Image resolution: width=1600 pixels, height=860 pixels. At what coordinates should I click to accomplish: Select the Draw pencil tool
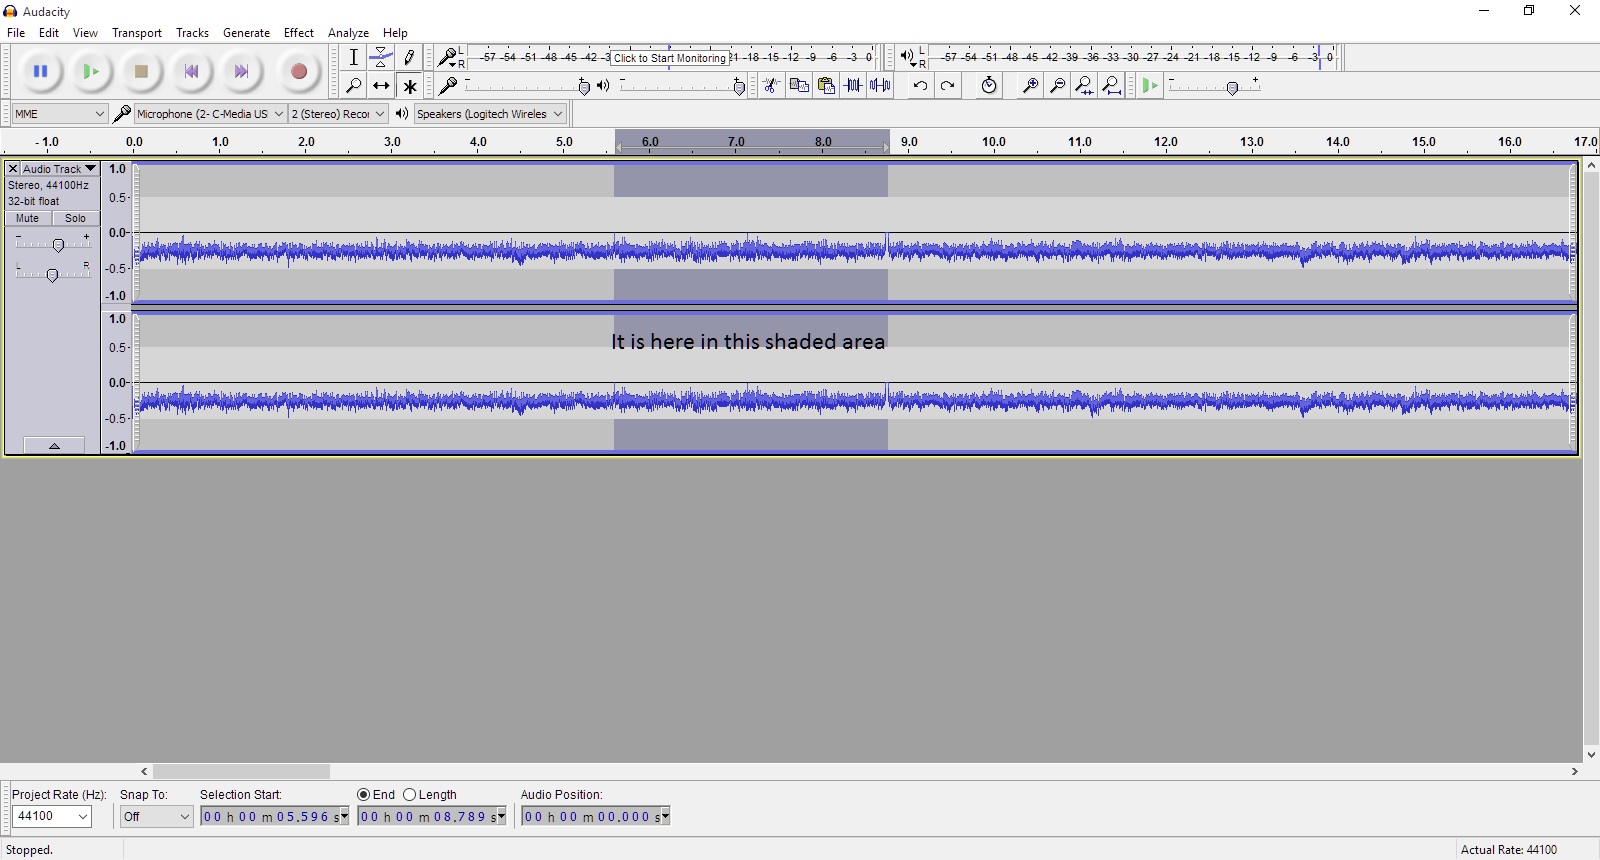coord(409,58)
